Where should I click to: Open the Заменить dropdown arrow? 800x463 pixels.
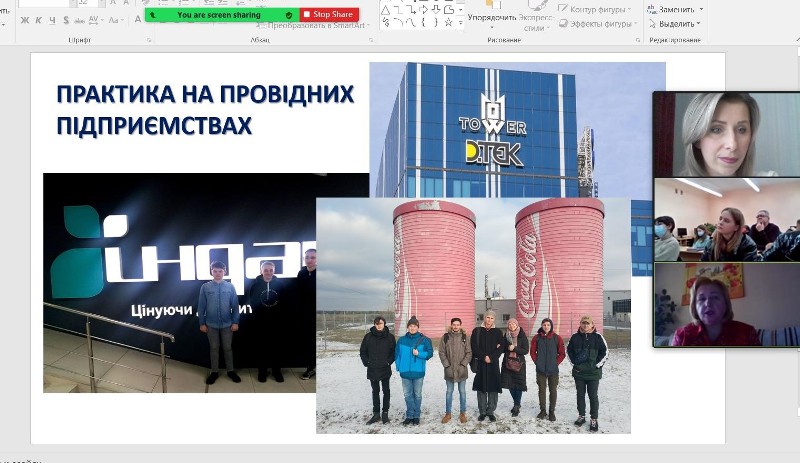[x=702, y=9]
